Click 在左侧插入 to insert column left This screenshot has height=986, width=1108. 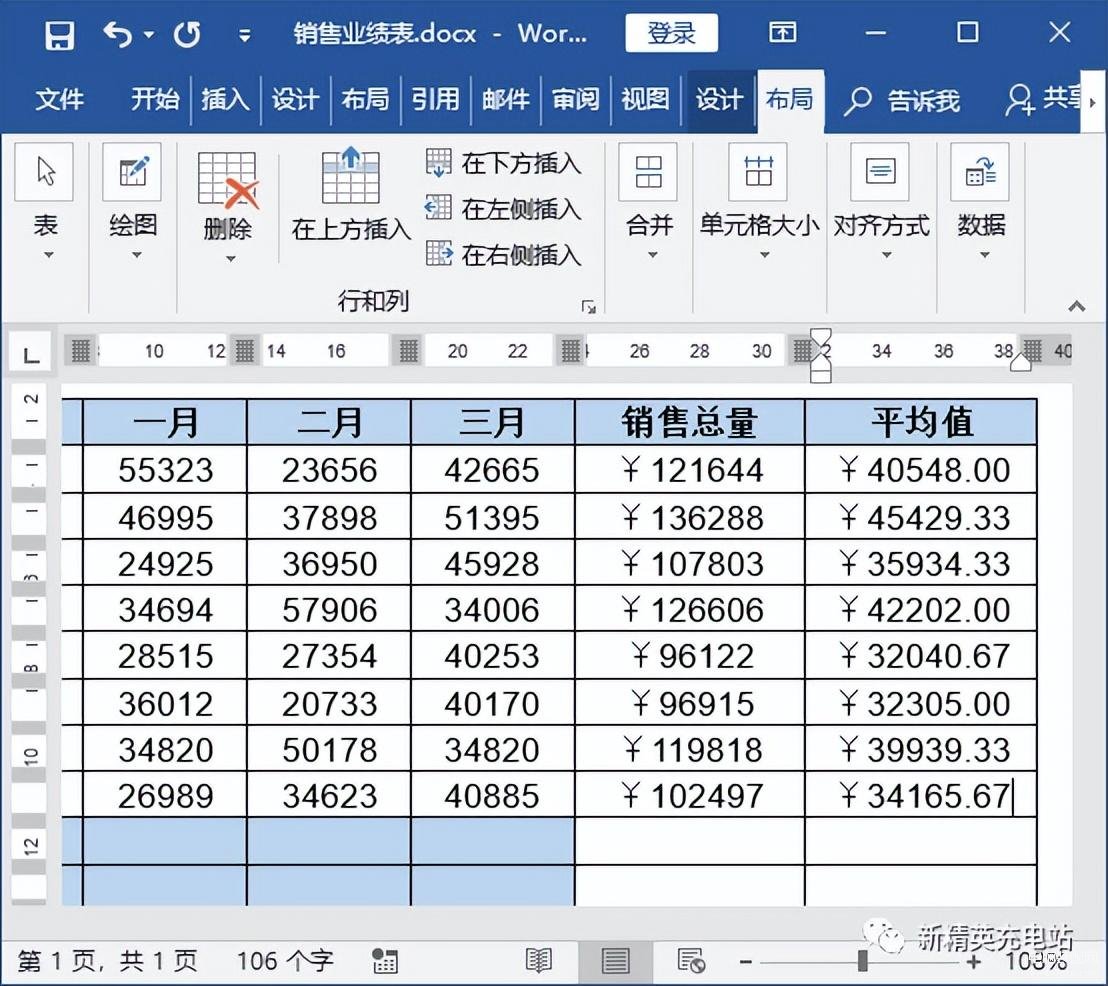pos(504,209)
